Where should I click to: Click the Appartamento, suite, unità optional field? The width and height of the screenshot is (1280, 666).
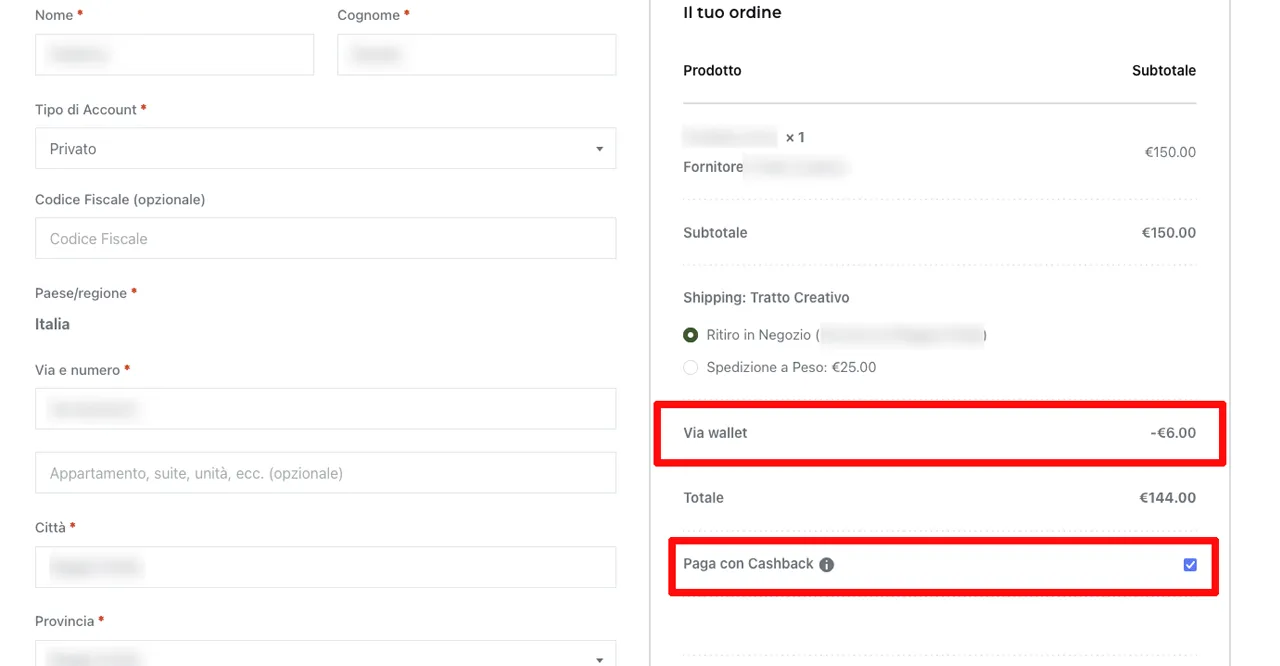325,473
